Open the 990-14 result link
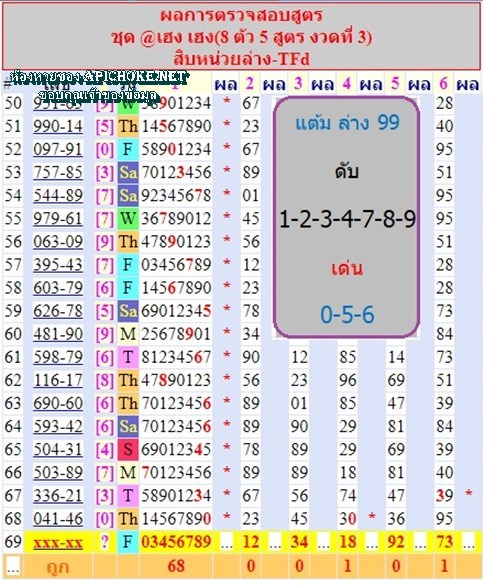This screenshot has width=484, height=585. pos(58,126)
